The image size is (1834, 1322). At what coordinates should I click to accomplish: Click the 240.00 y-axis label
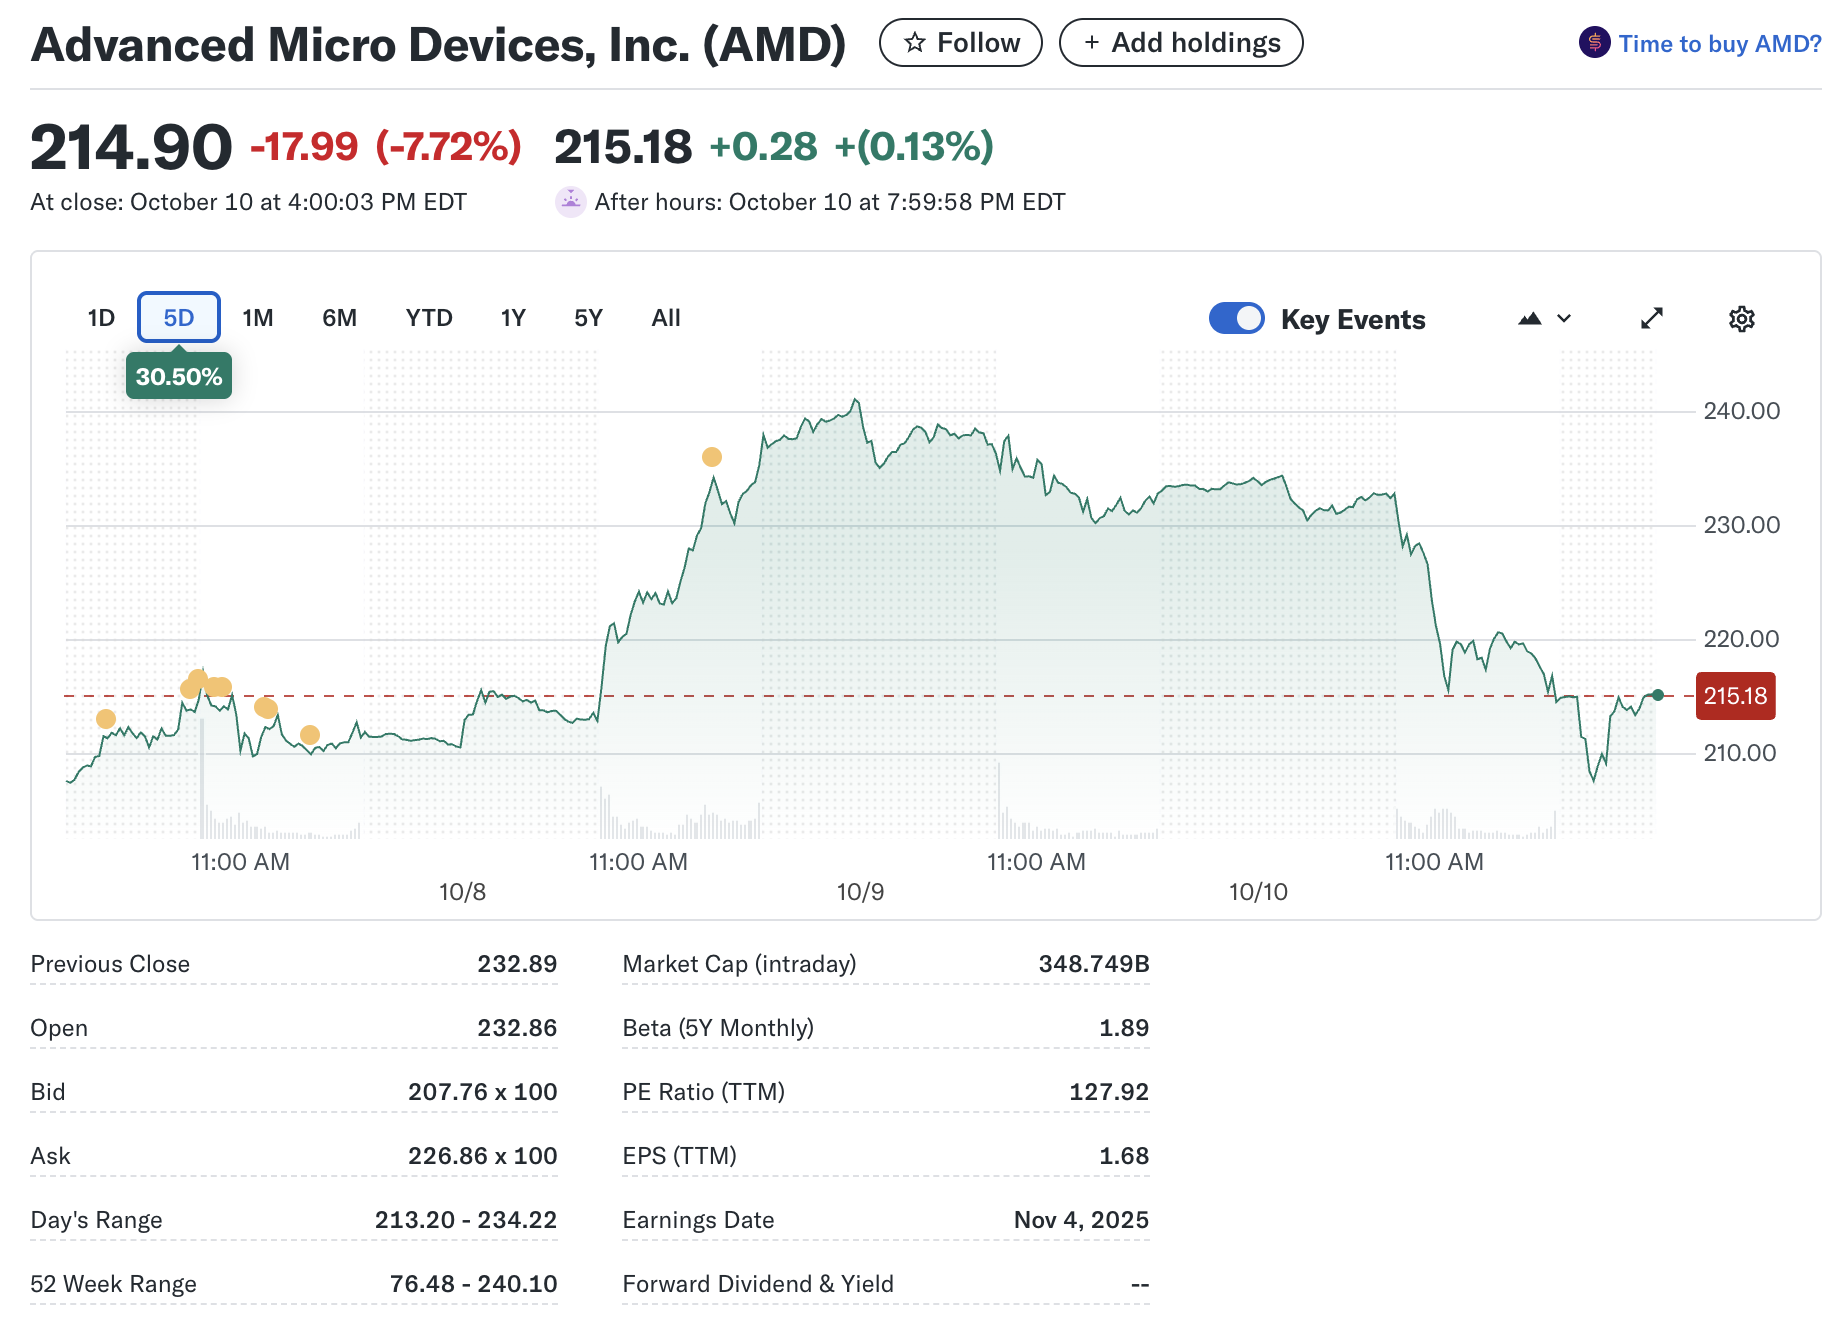1741,411
